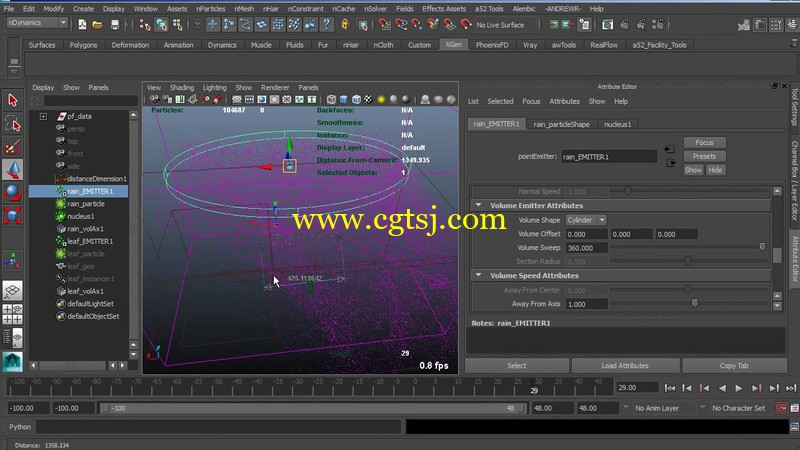Activate the Paint selection tool
The image size is (800, 450).
point(13,147)
